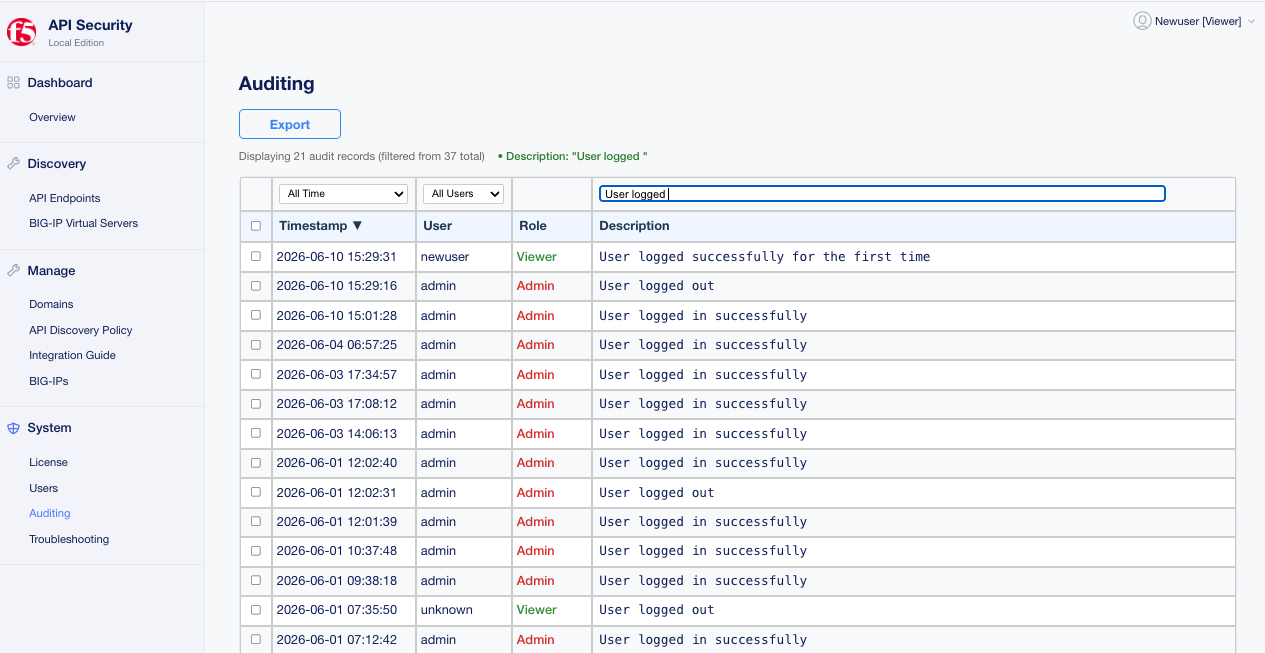Click the active filter 'Description: User logged' label

click(x=573, y=156)
